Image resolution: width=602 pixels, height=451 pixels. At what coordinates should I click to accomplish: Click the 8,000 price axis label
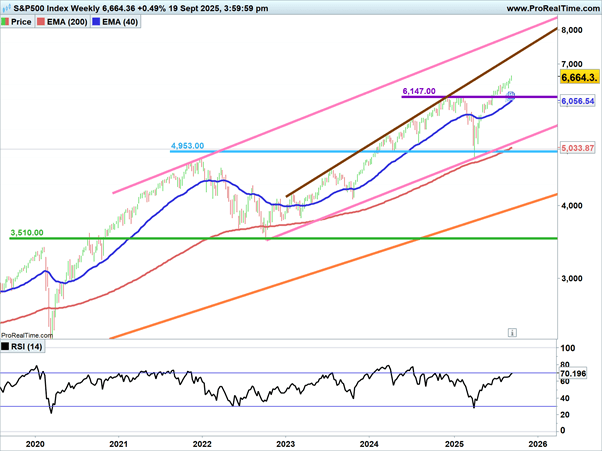tap(572, 30)
